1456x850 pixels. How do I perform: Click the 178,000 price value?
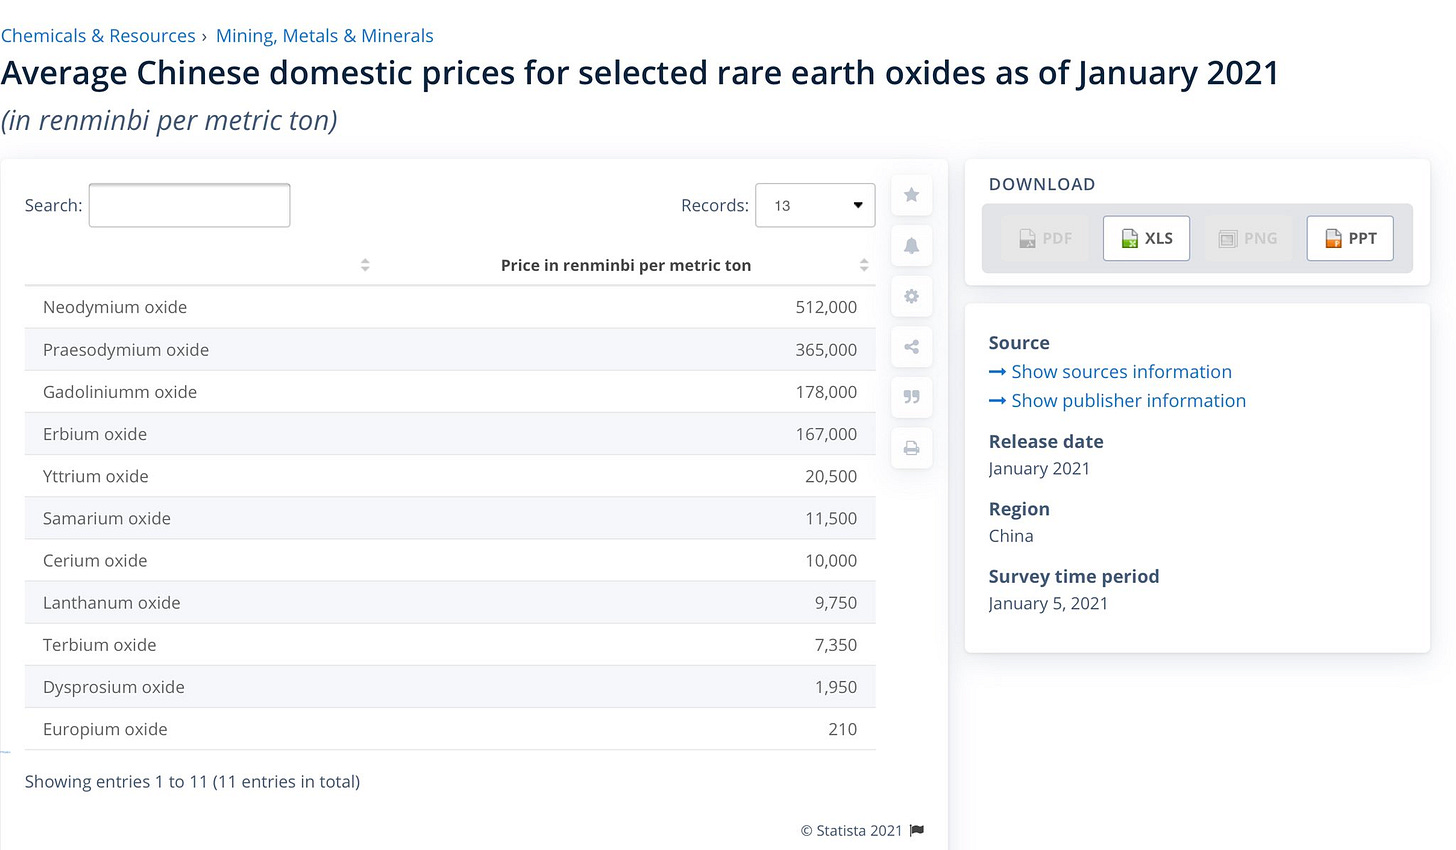[x=826, y=392]
